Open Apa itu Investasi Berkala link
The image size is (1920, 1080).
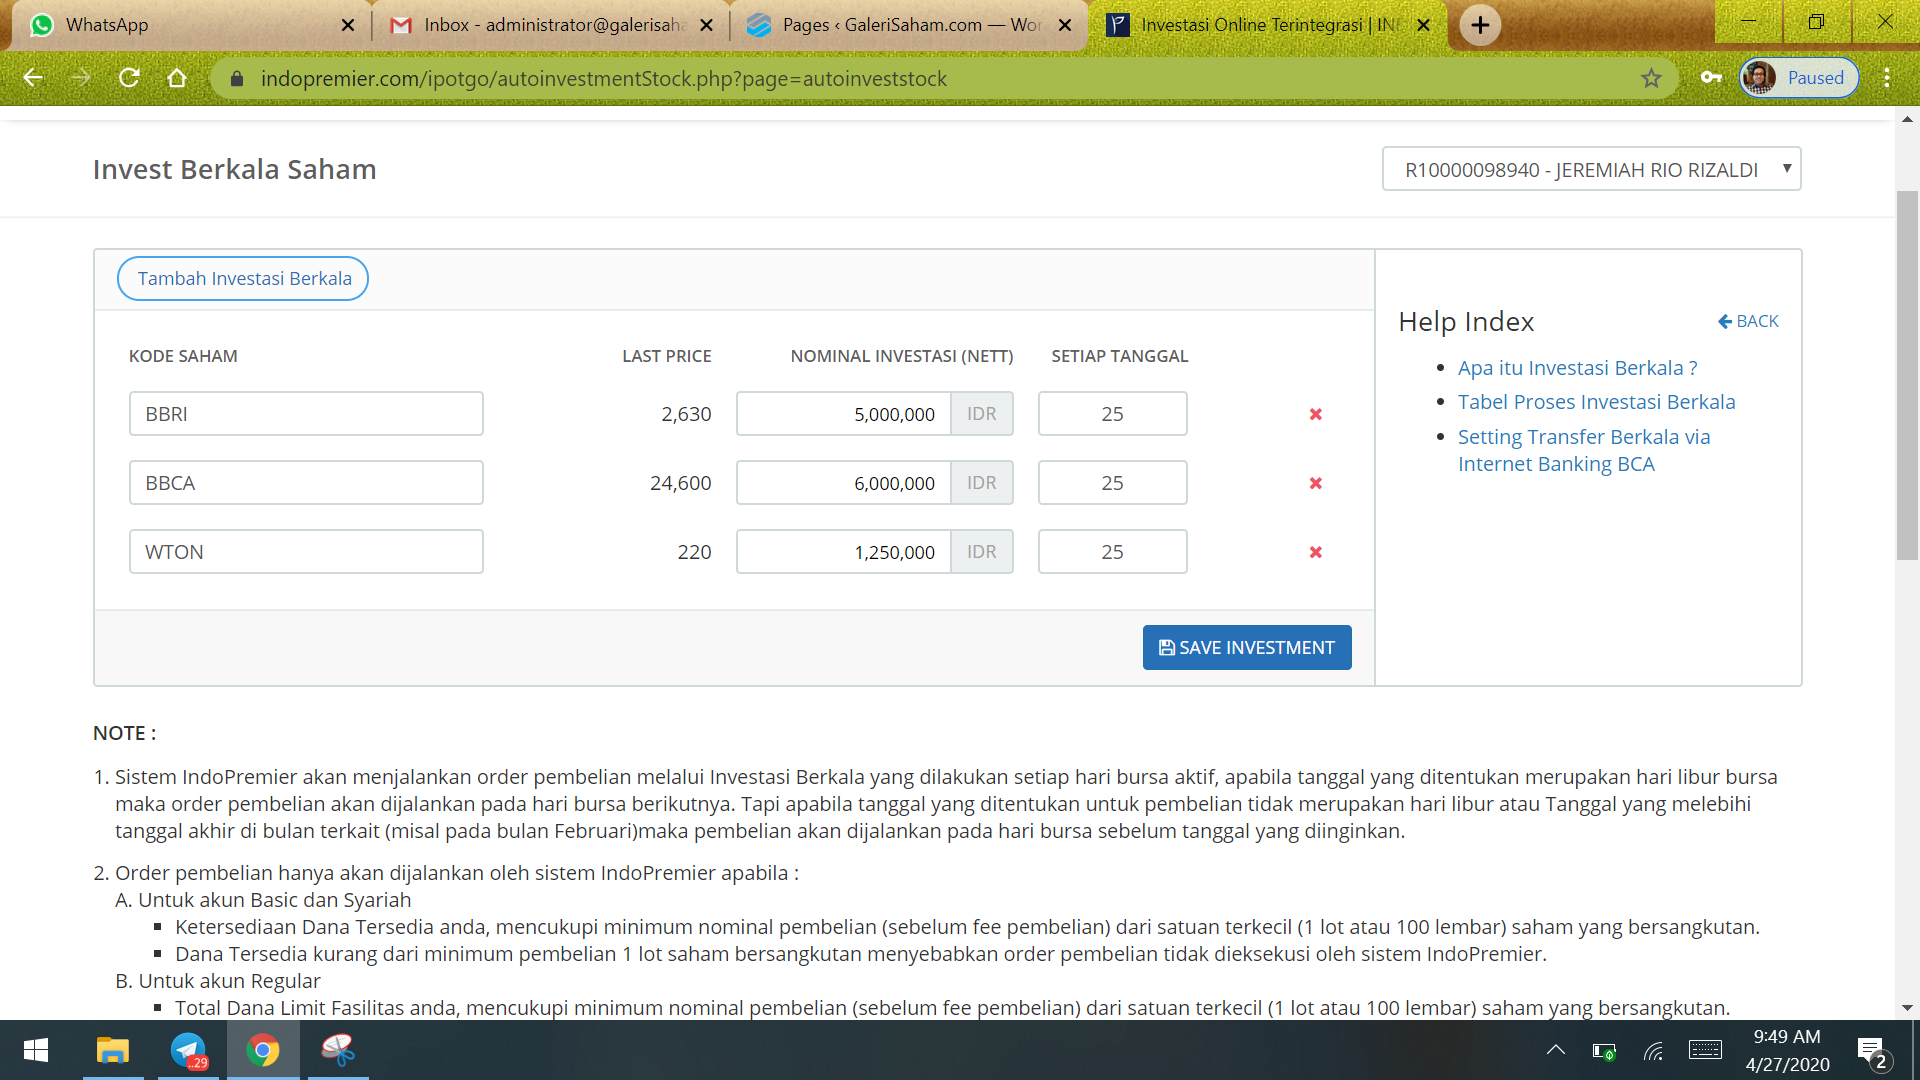click(1577, 368)
